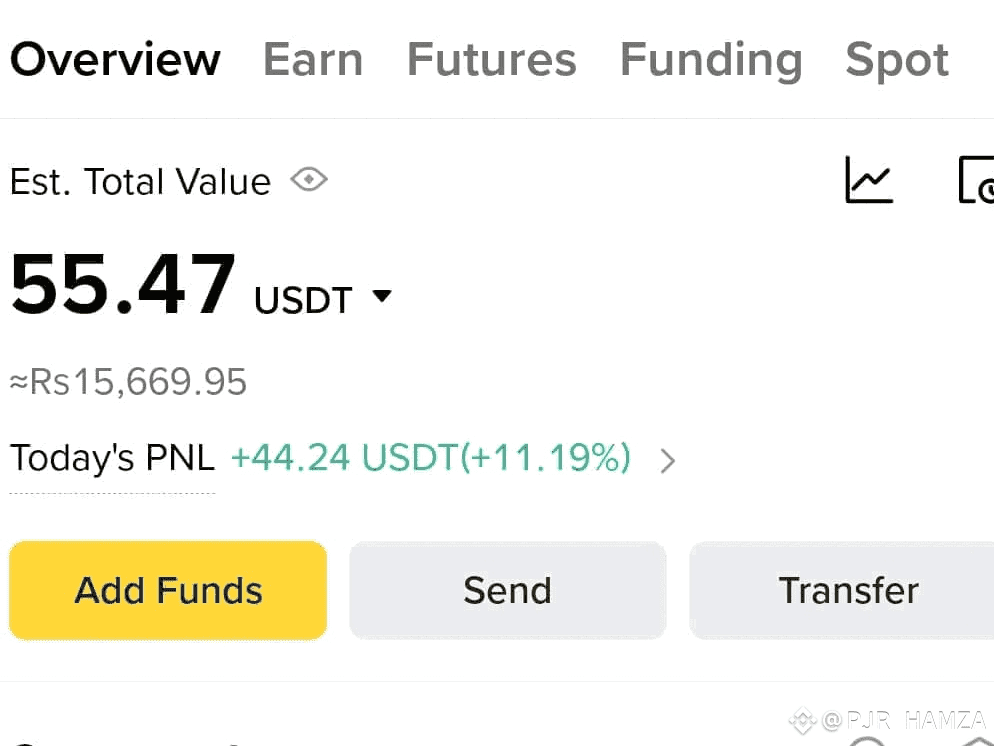Tap the Send button
The height and width of the screenshot is (746, 994).
point(508,590)
